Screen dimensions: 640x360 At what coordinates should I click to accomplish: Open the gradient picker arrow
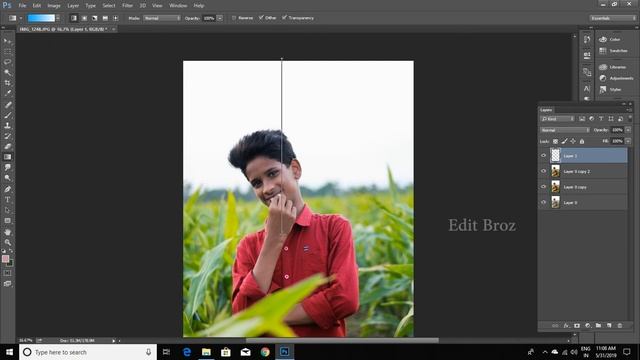[58, 18]
